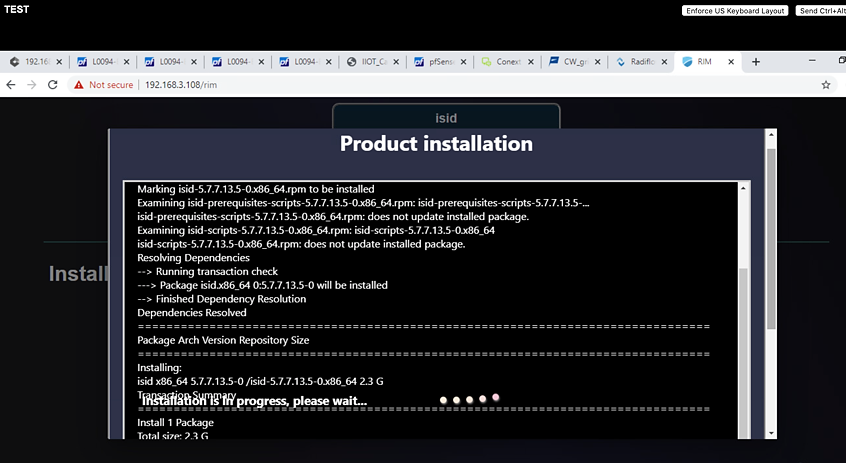Click the installation log scrollbar thumb

pyautogui.click(x=743, y=353)
